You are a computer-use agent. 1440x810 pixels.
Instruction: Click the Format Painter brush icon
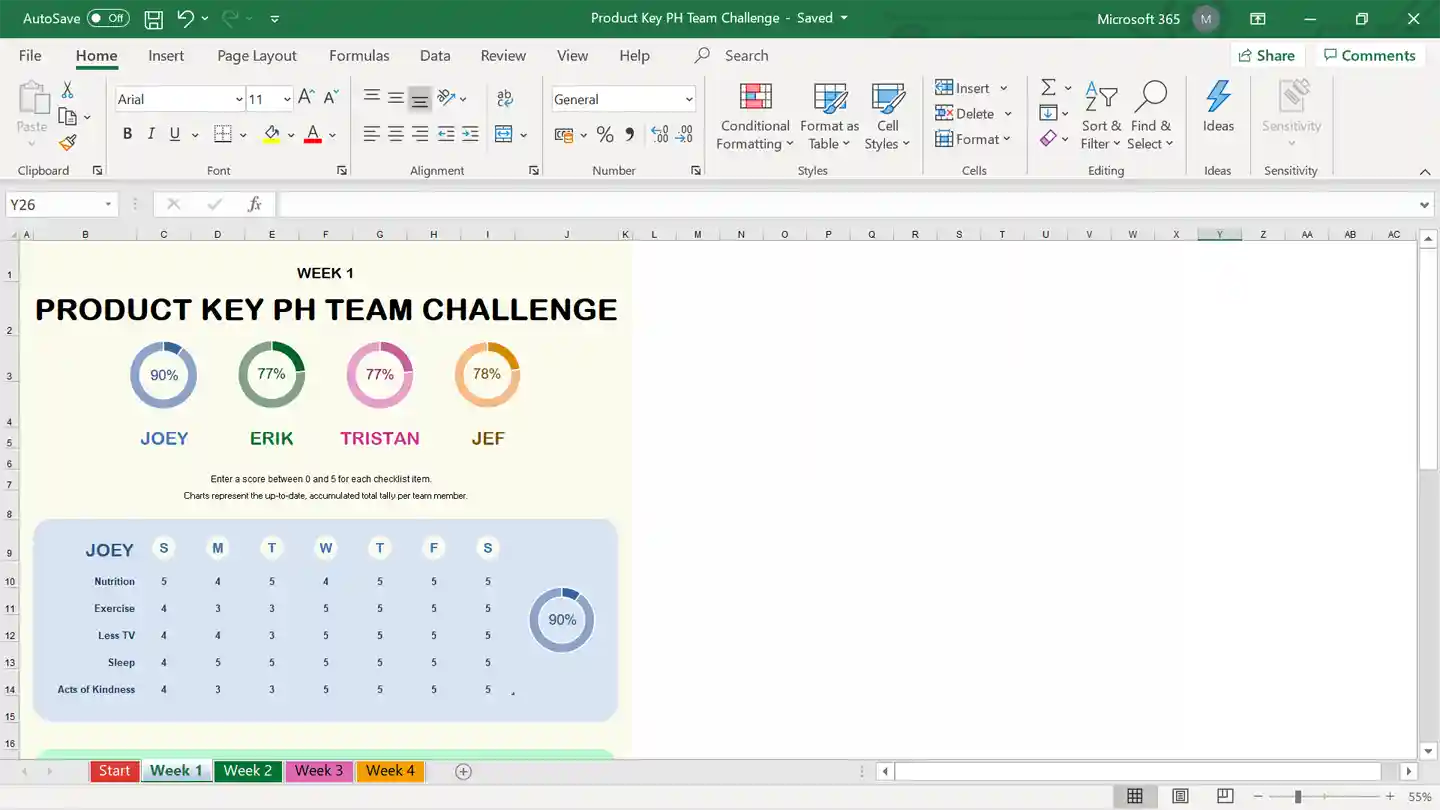pyautogui.click(x=67, y=143)
